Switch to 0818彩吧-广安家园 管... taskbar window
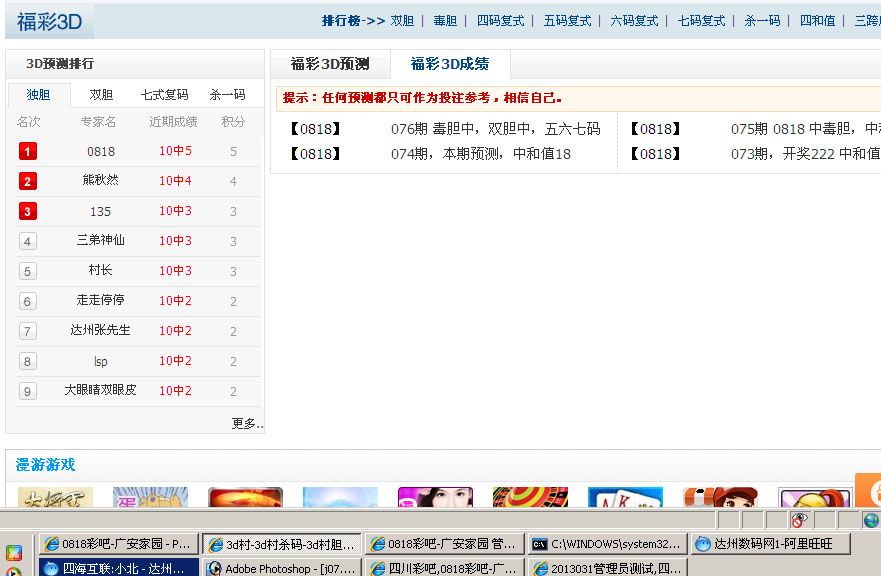Image resolution: width=881 pixels, height=576 pixels. tap(444, 544)
